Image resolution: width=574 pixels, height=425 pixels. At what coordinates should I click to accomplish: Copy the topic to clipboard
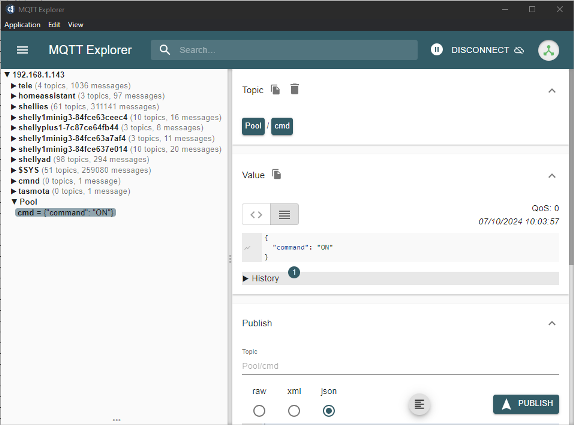click(275, 89)
